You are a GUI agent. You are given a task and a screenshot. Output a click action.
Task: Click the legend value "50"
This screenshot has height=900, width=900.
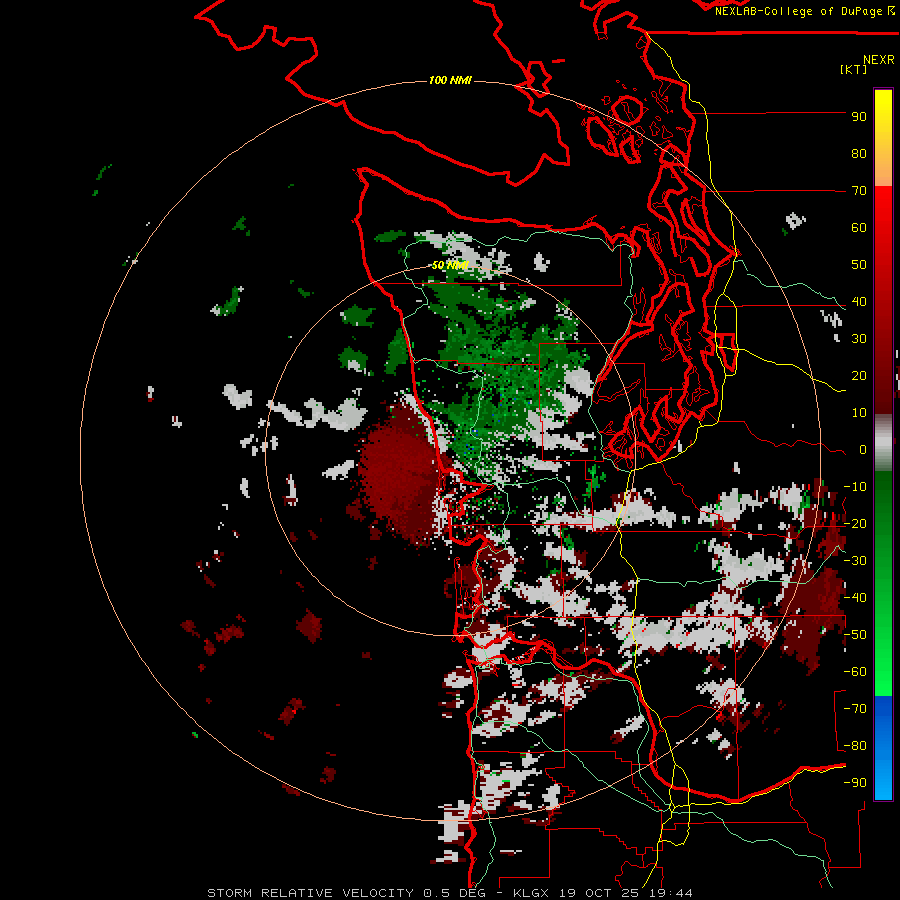pyautogui.click(x=859, y=265)
